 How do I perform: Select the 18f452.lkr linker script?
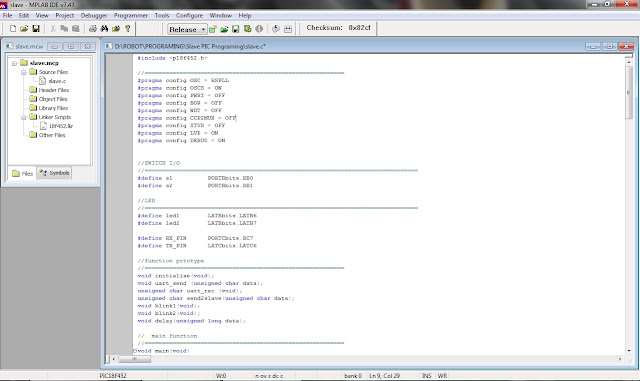tap(61, 126)
